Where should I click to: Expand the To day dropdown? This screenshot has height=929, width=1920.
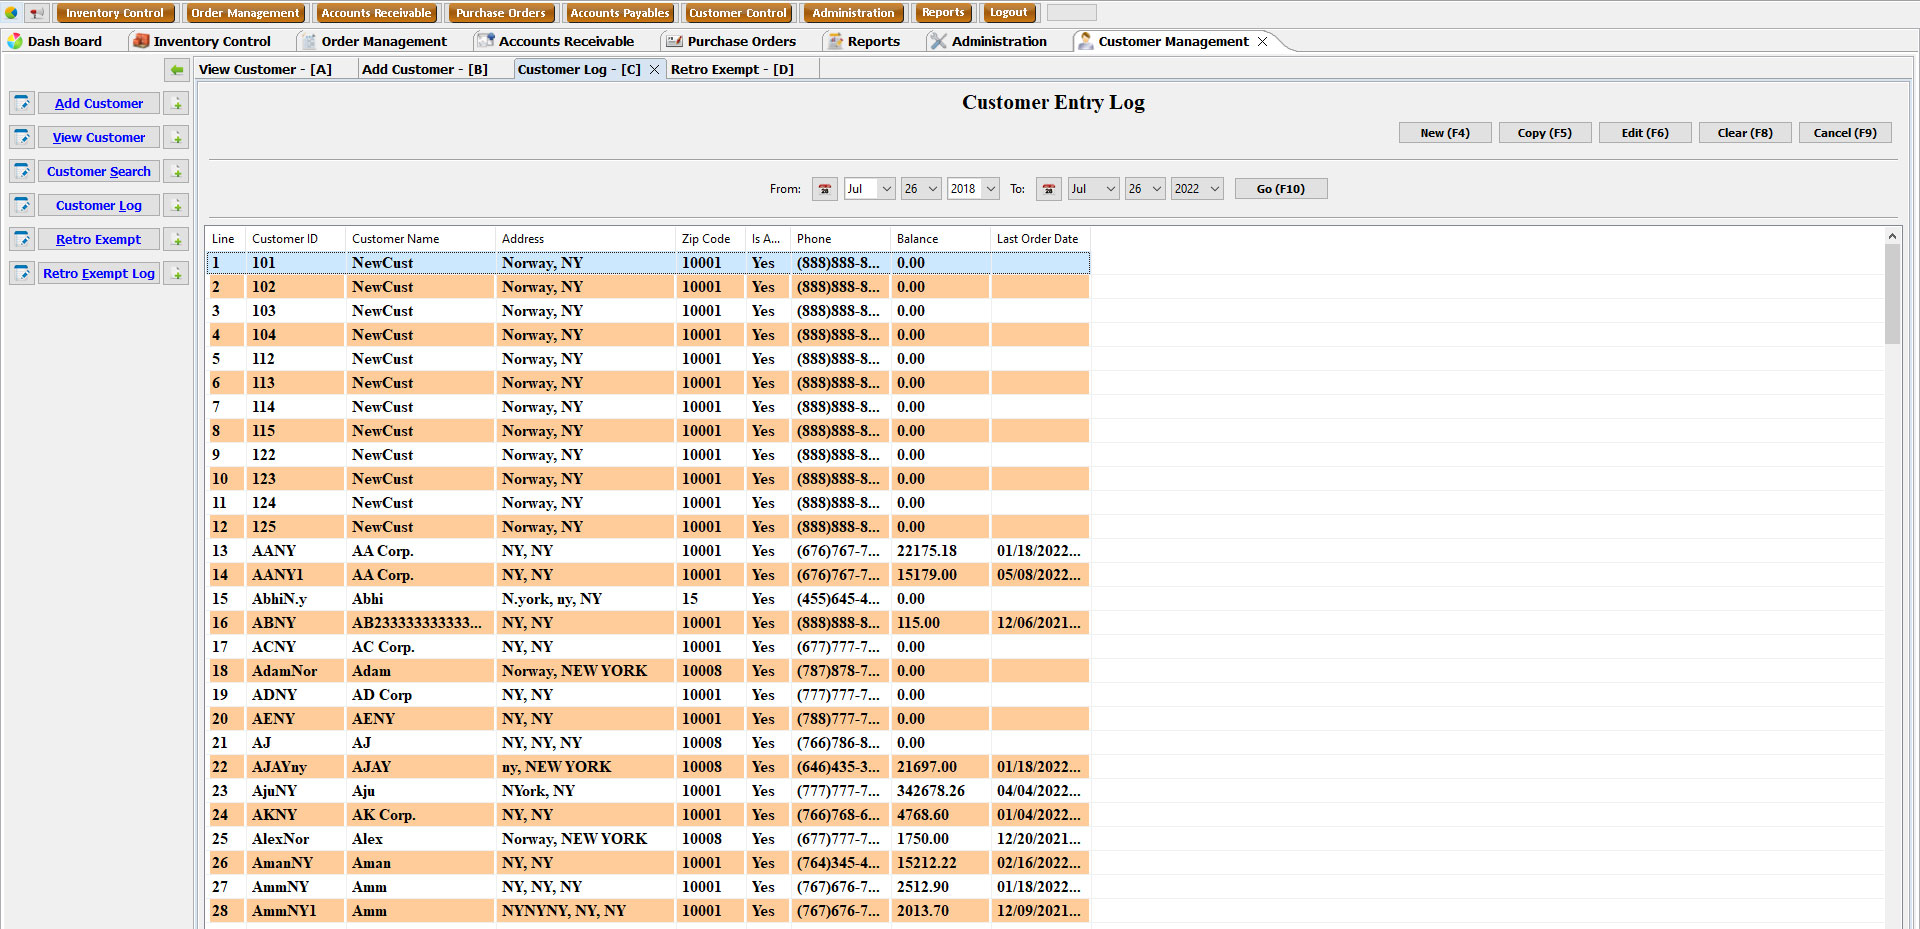click(x=1157, y=189)
